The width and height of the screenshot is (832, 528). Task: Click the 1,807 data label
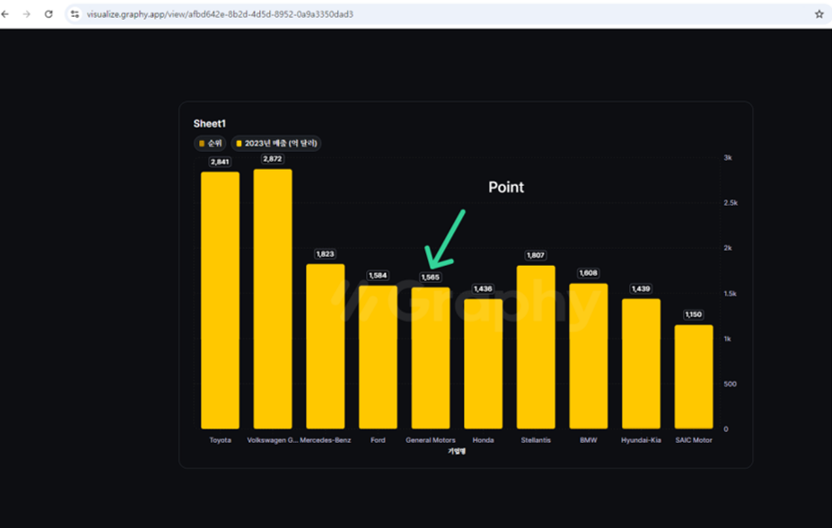coord(535,255)
